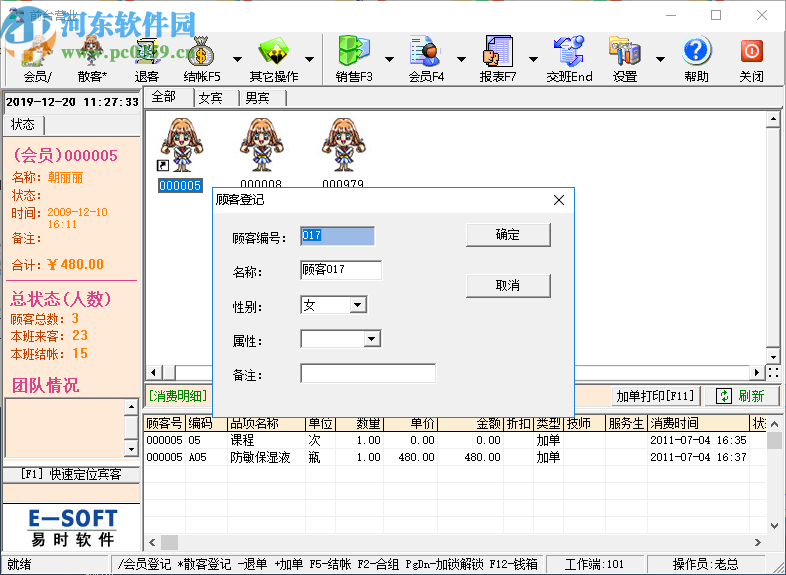The width and height of the screenshot is (786, 575).
Task: Click down arrow in 团队情况 list scrollbar
Action: [131, 449]
